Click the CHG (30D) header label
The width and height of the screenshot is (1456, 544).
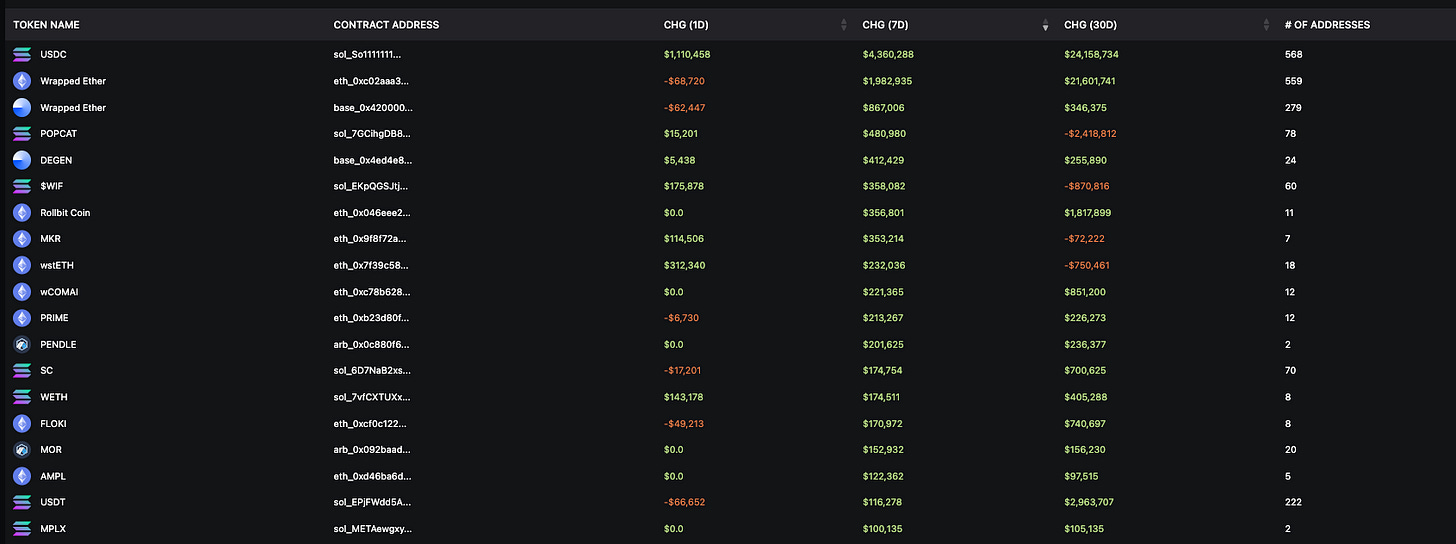click(x=1089, y=25)
